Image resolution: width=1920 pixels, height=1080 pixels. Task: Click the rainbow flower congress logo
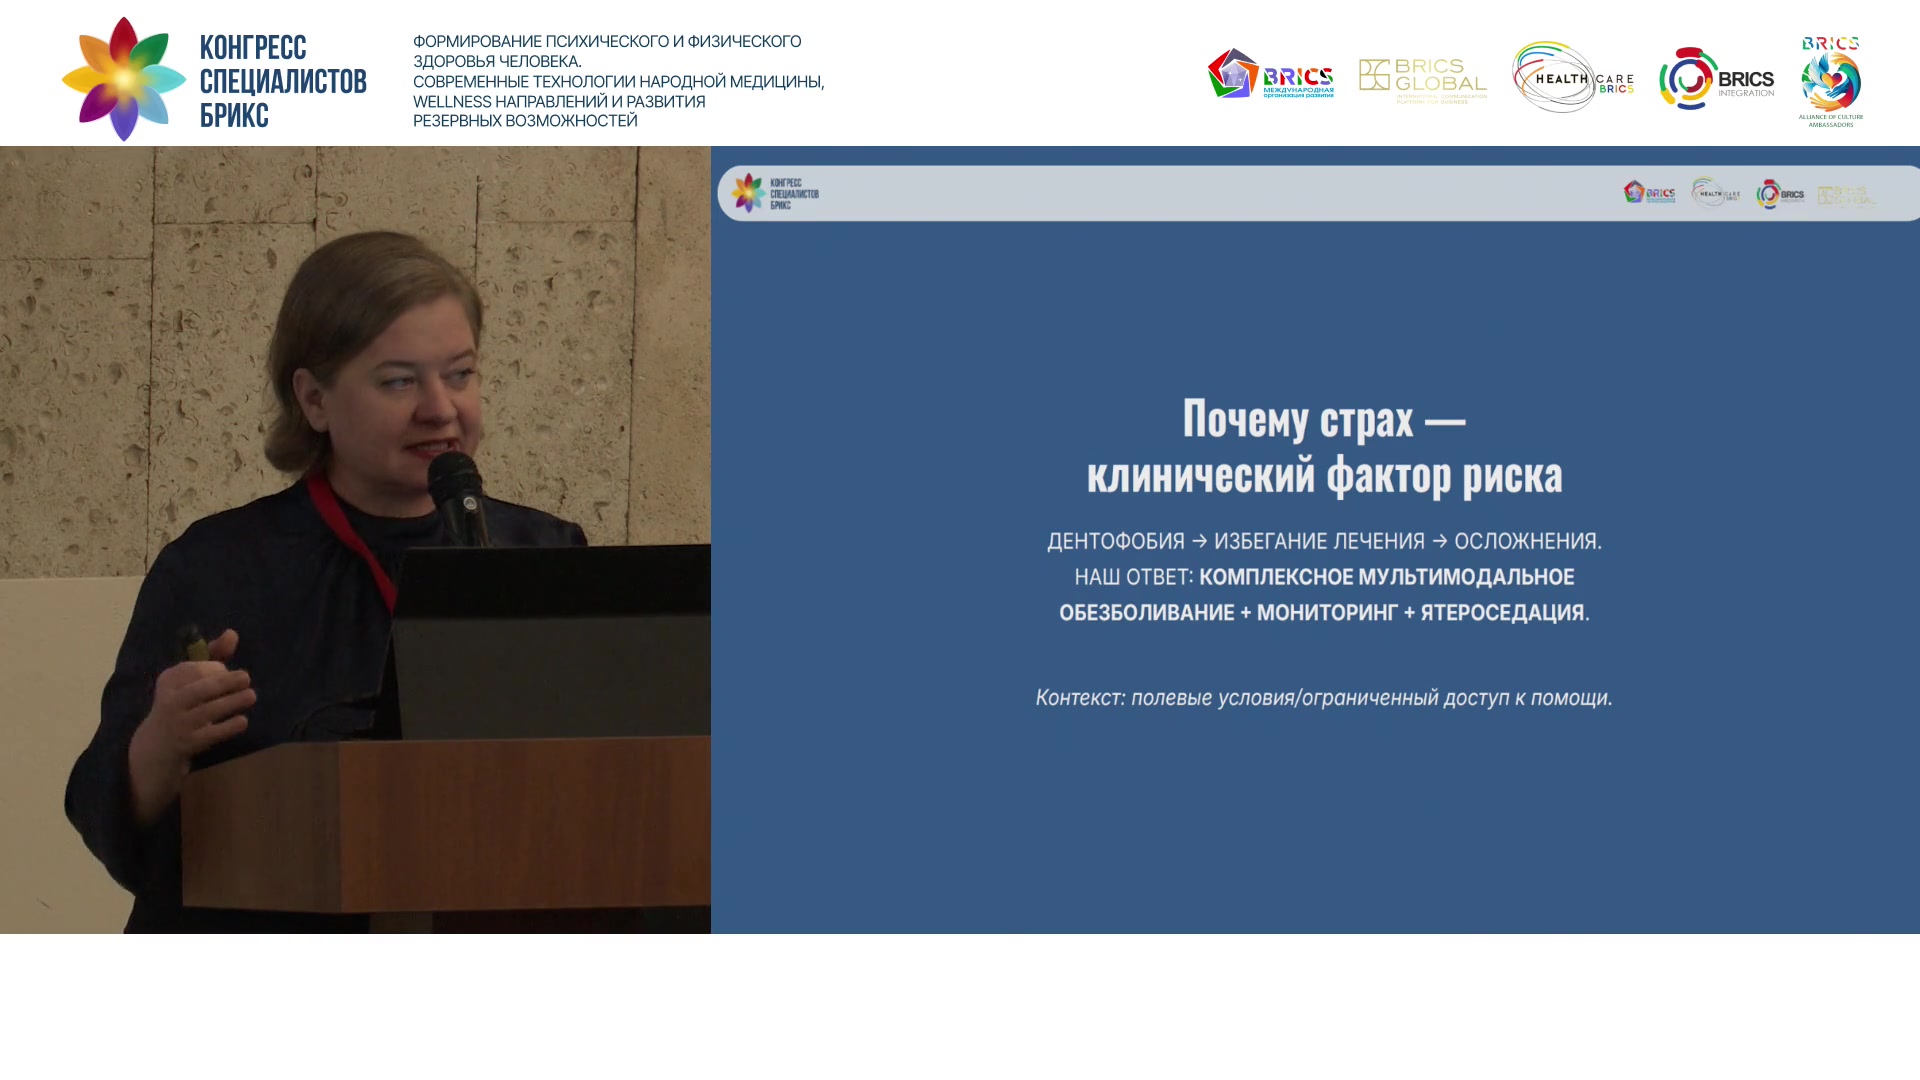124,78
